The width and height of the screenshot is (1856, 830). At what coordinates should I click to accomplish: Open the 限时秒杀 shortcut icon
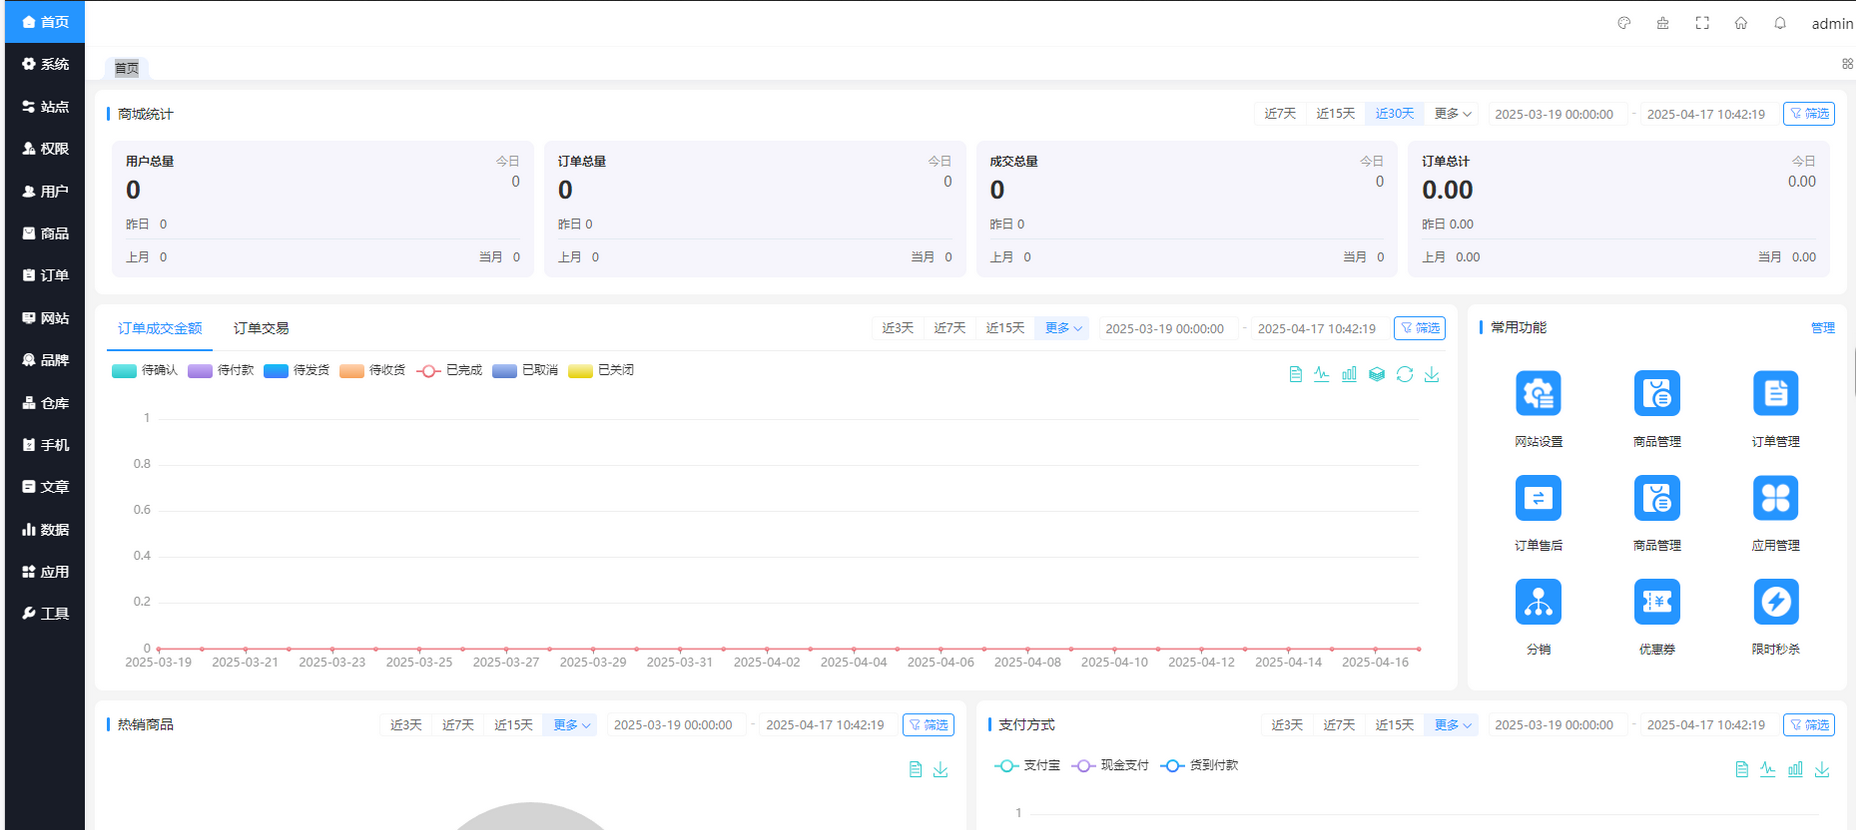pos(1775,601)
